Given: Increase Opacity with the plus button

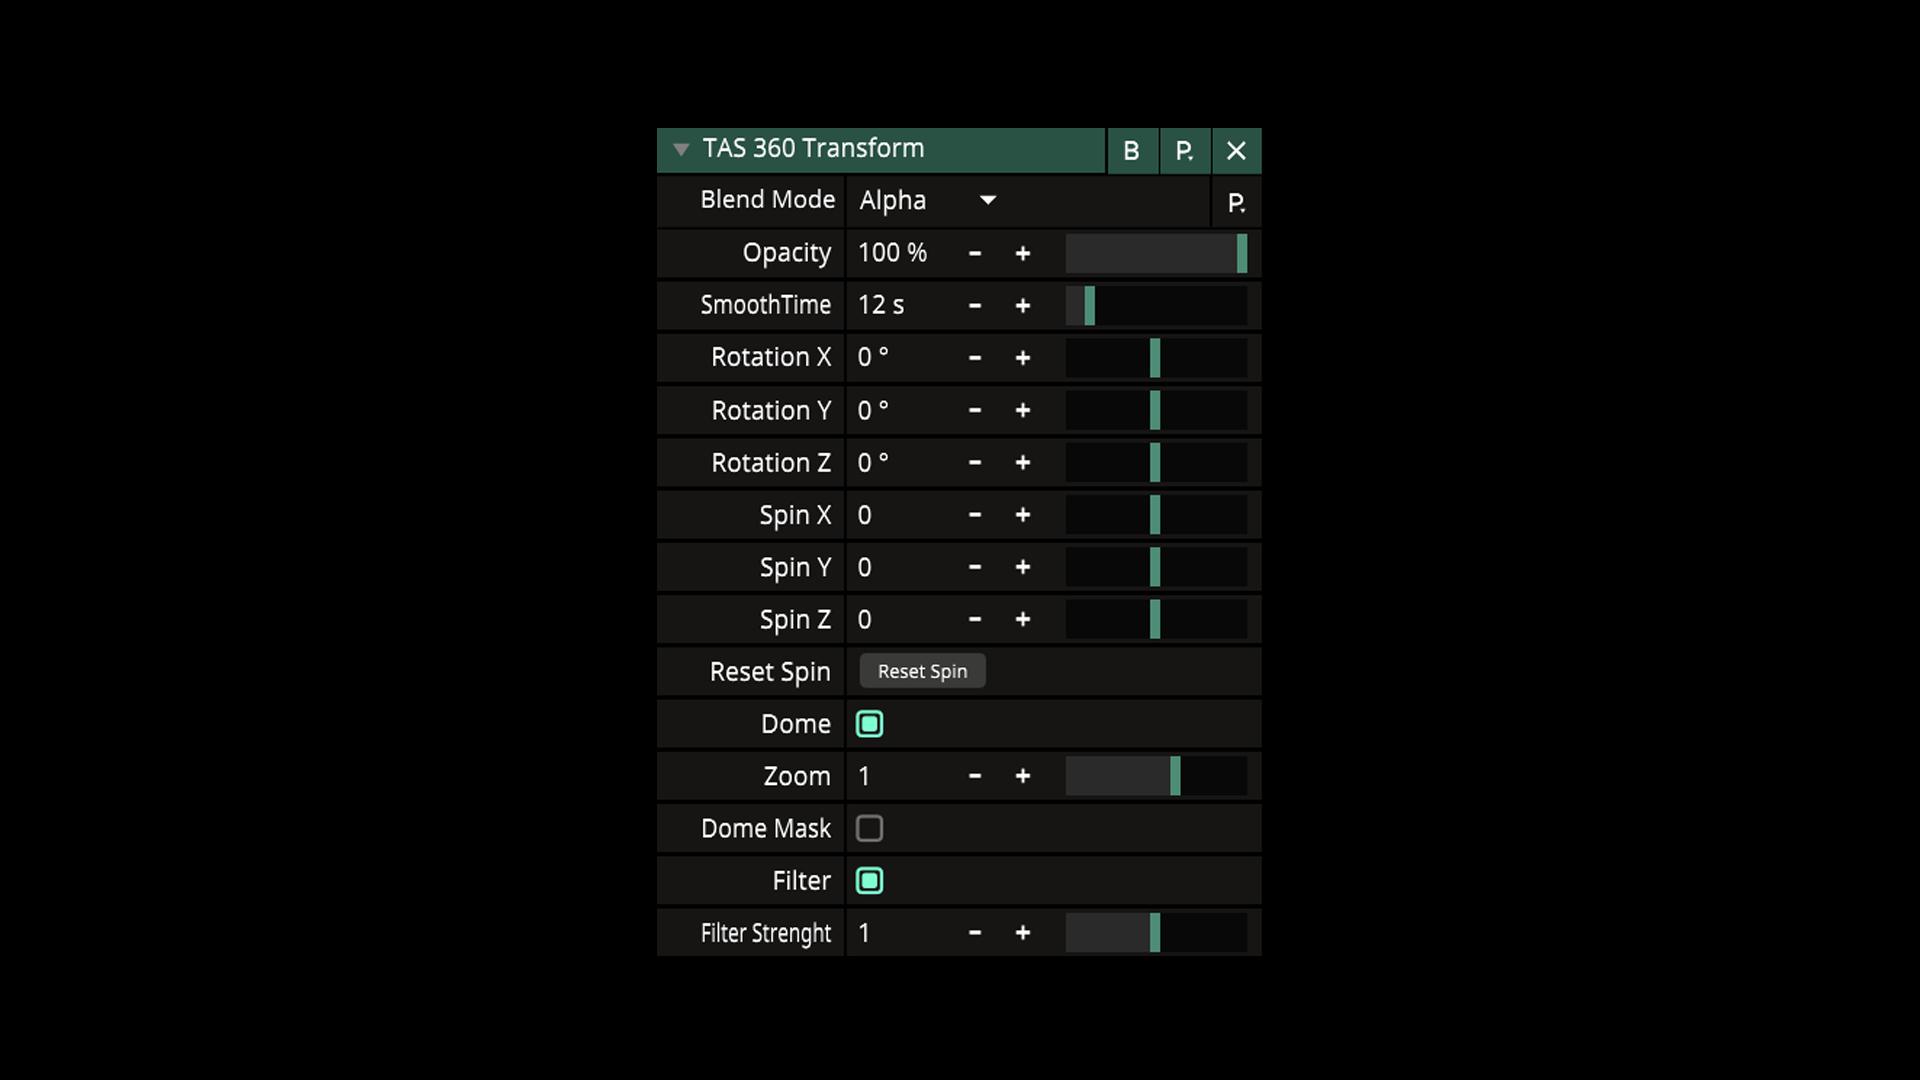Looking at the screenshot, I should point(1022,254).
